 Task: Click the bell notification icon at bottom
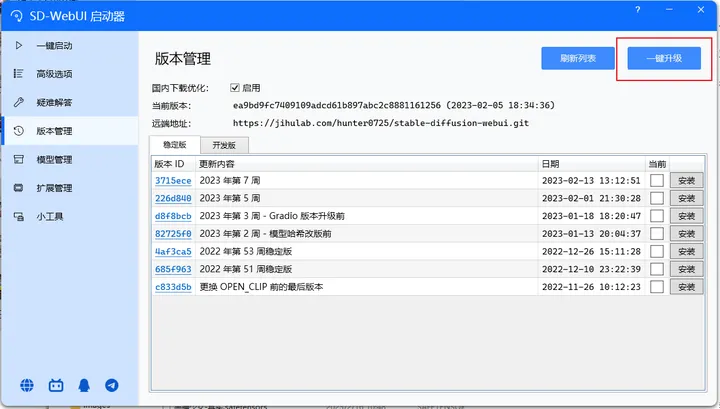click(84, 385)
